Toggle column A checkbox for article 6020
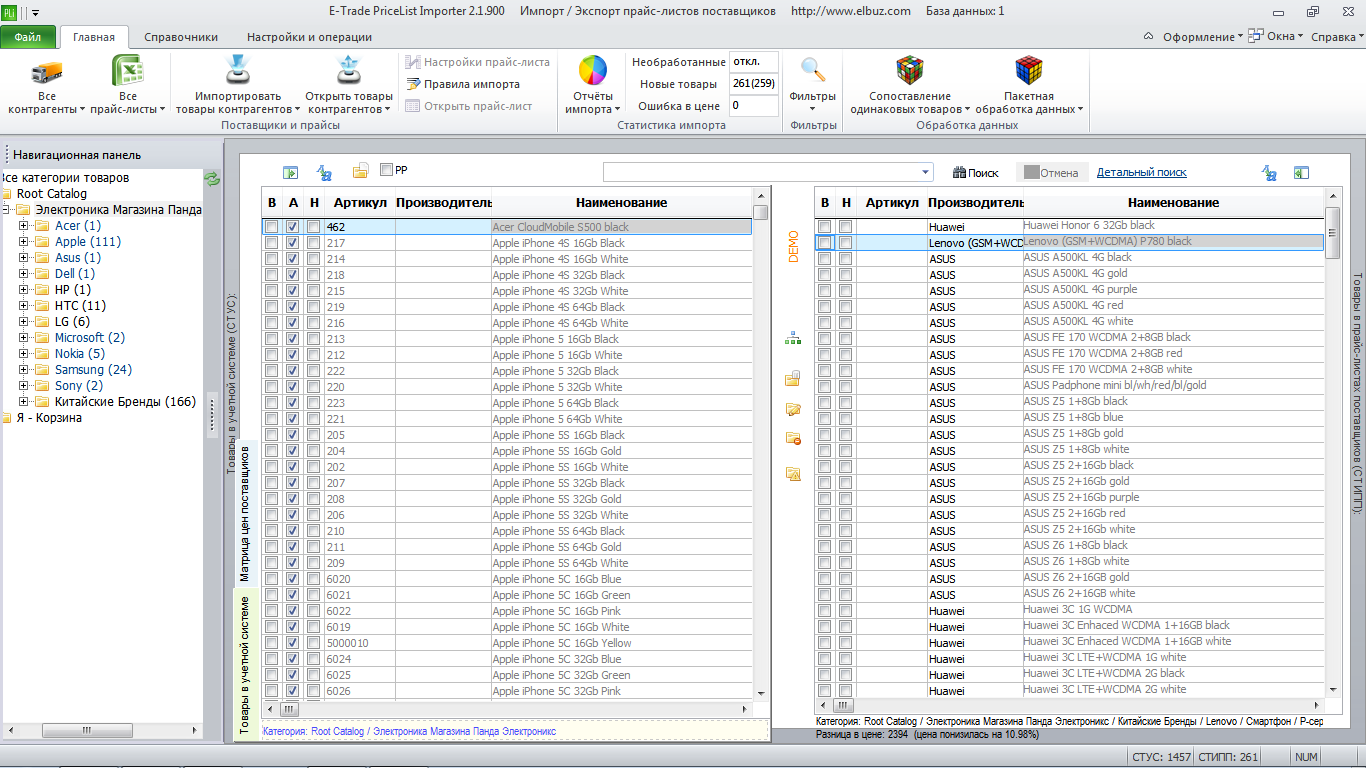This screenshot has width=1366, height=768. (x=293, y=579)
